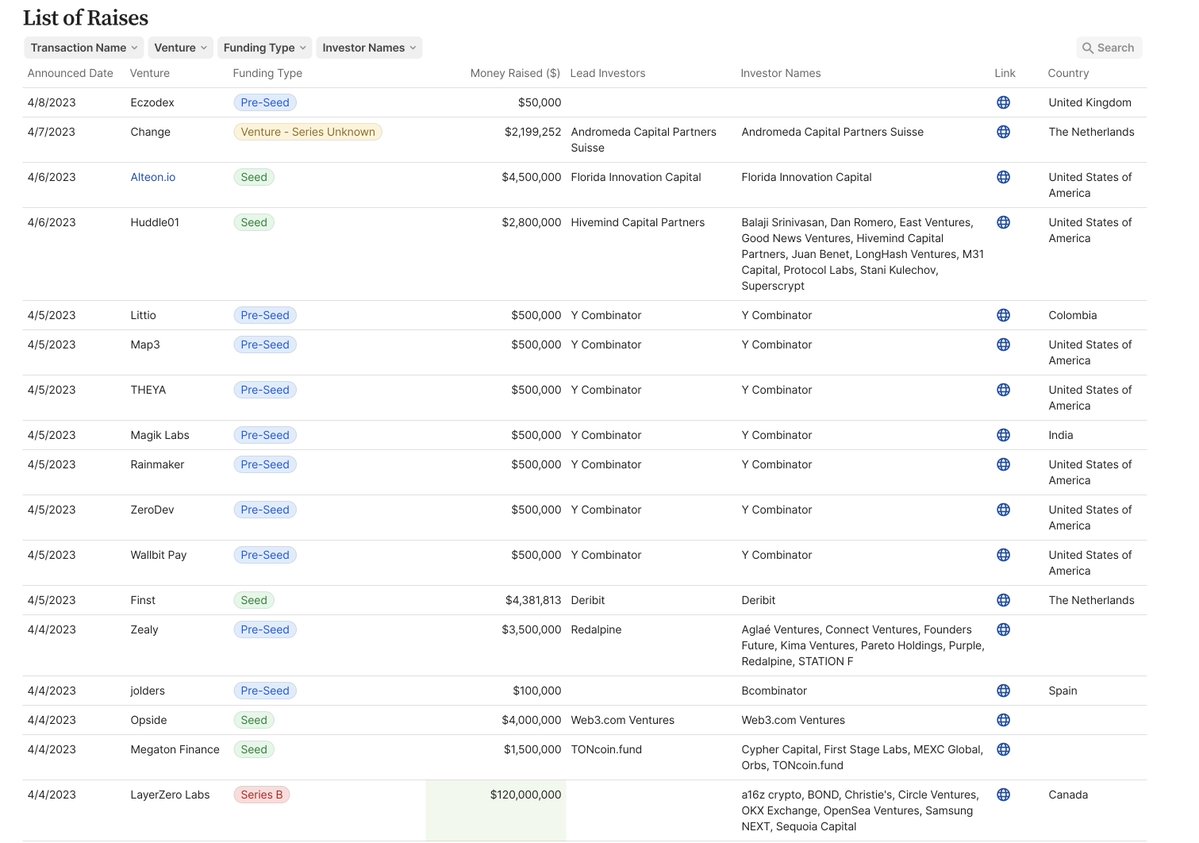Screen dimensions: 1199x843
Task: Click the Search field
Action: pyautogui.click(x=1109, y=47)
